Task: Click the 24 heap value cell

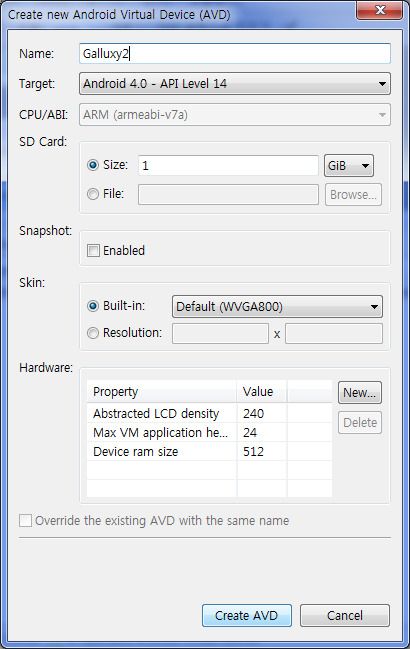Action: tap(262, 432)
